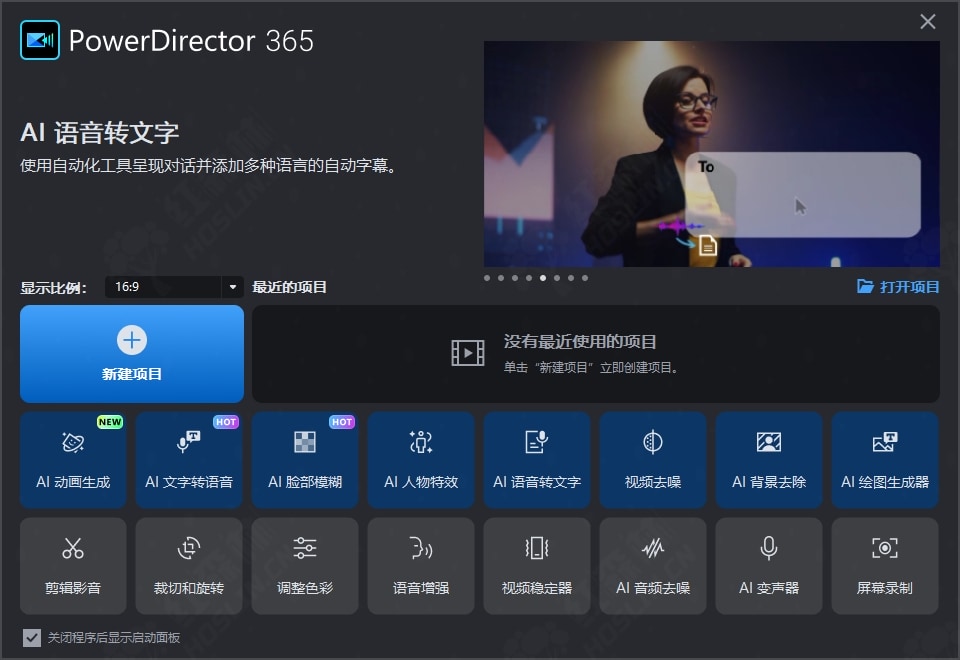
Task: Click 打开项目 to open a project
Action: (898, 287)
